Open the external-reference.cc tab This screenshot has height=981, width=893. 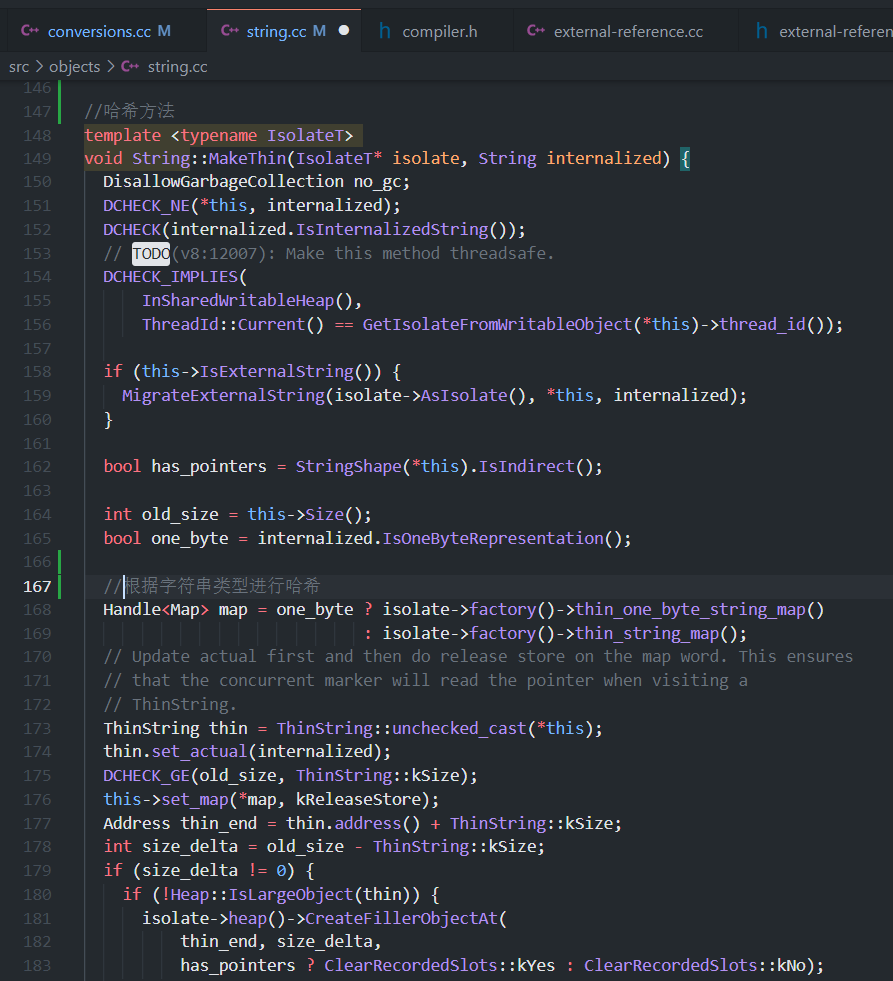click(626, 31)
